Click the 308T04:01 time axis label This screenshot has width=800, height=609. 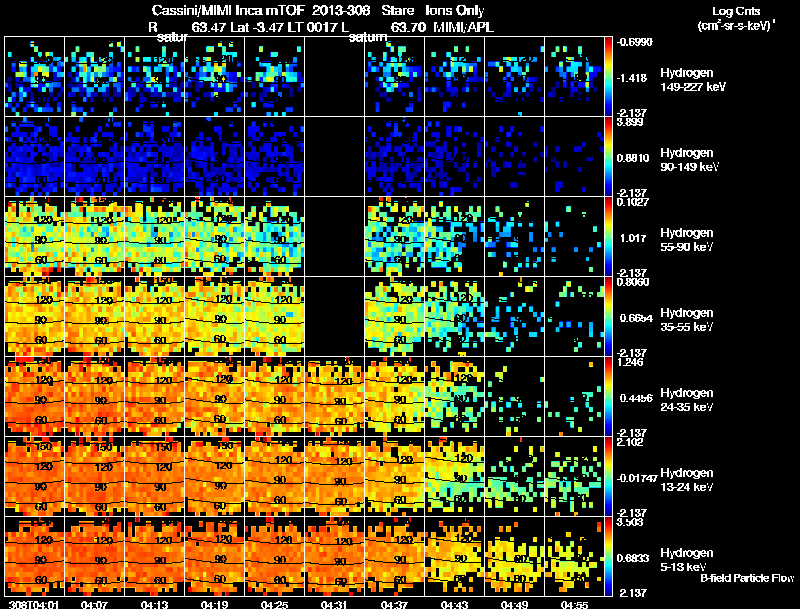(x=34, y=605)
